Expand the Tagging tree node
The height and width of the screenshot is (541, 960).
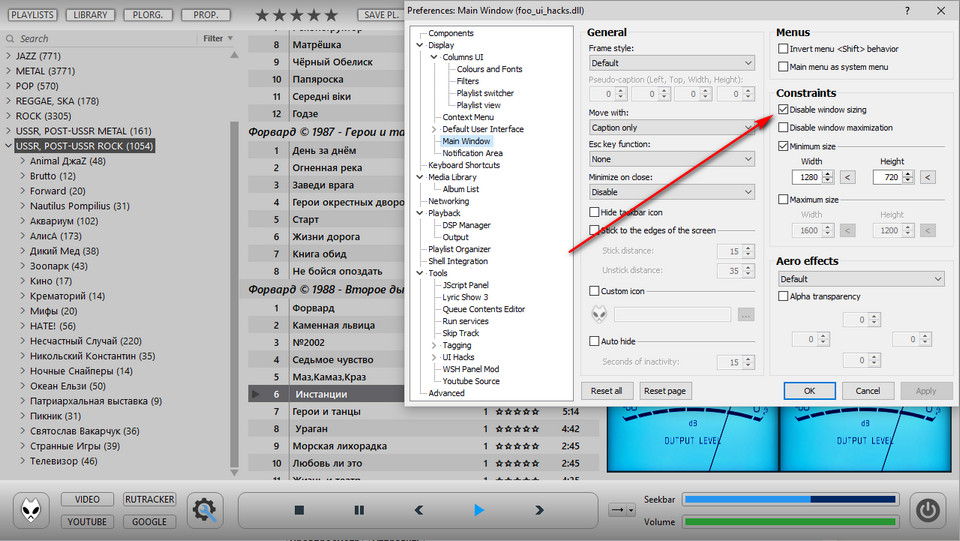coord(433,345)
